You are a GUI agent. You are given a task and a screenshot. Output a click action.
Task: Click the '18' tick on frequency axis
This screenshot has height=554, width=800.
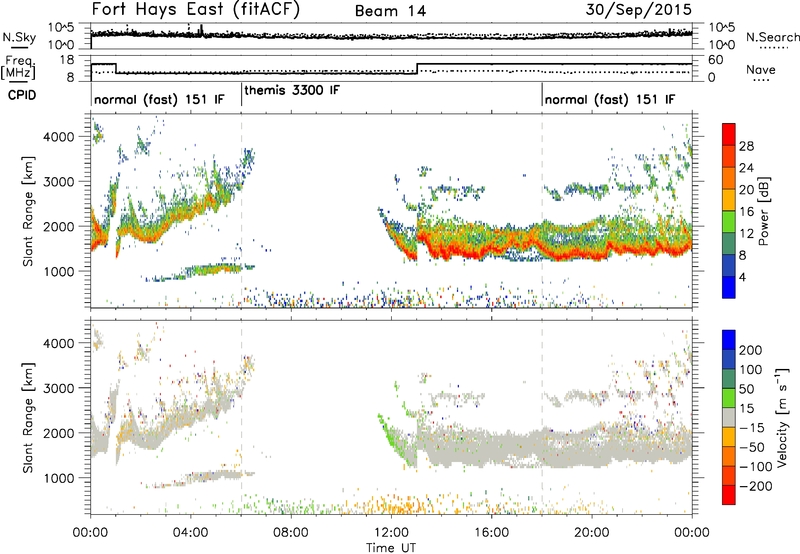pyautogui.click(x=66, y=60)
